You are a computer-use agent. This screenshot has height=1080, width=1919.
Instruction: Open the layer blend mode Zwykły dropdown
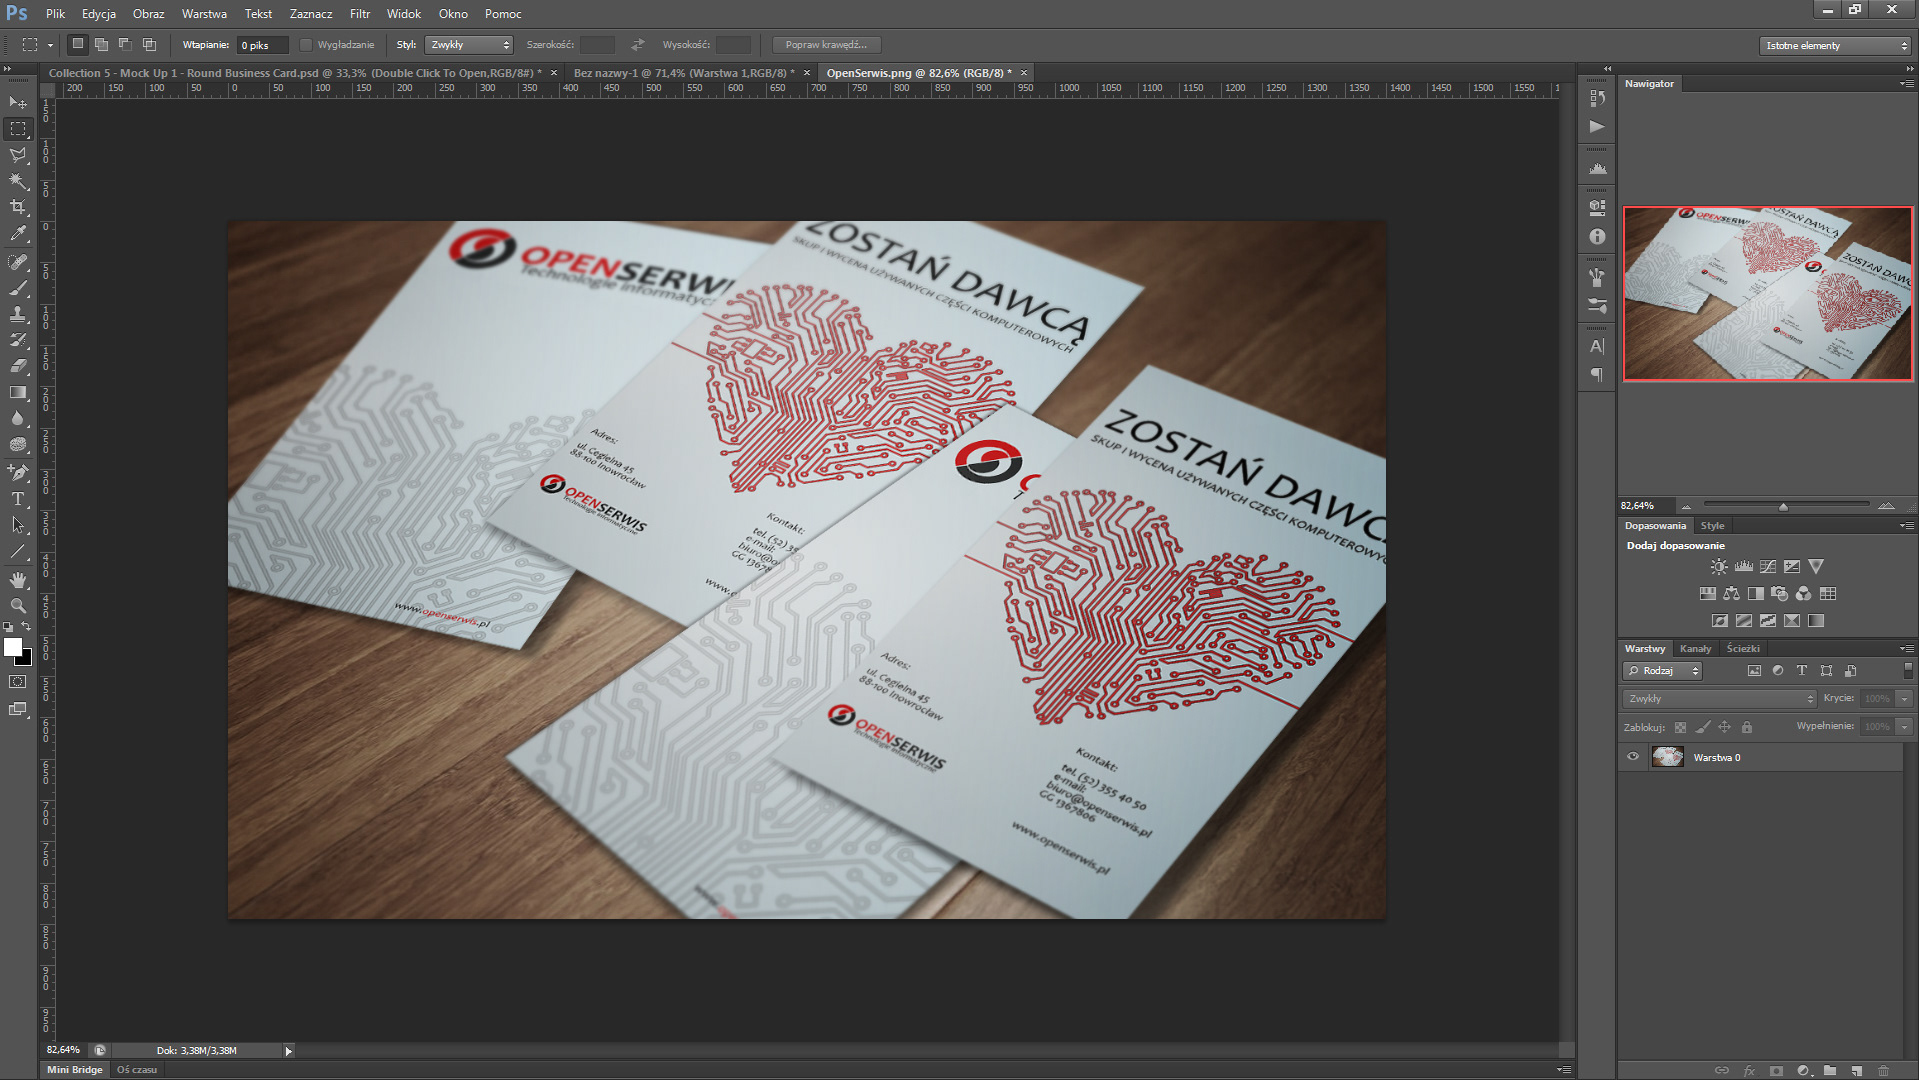pyautogui.click(x=1719, y=699)
